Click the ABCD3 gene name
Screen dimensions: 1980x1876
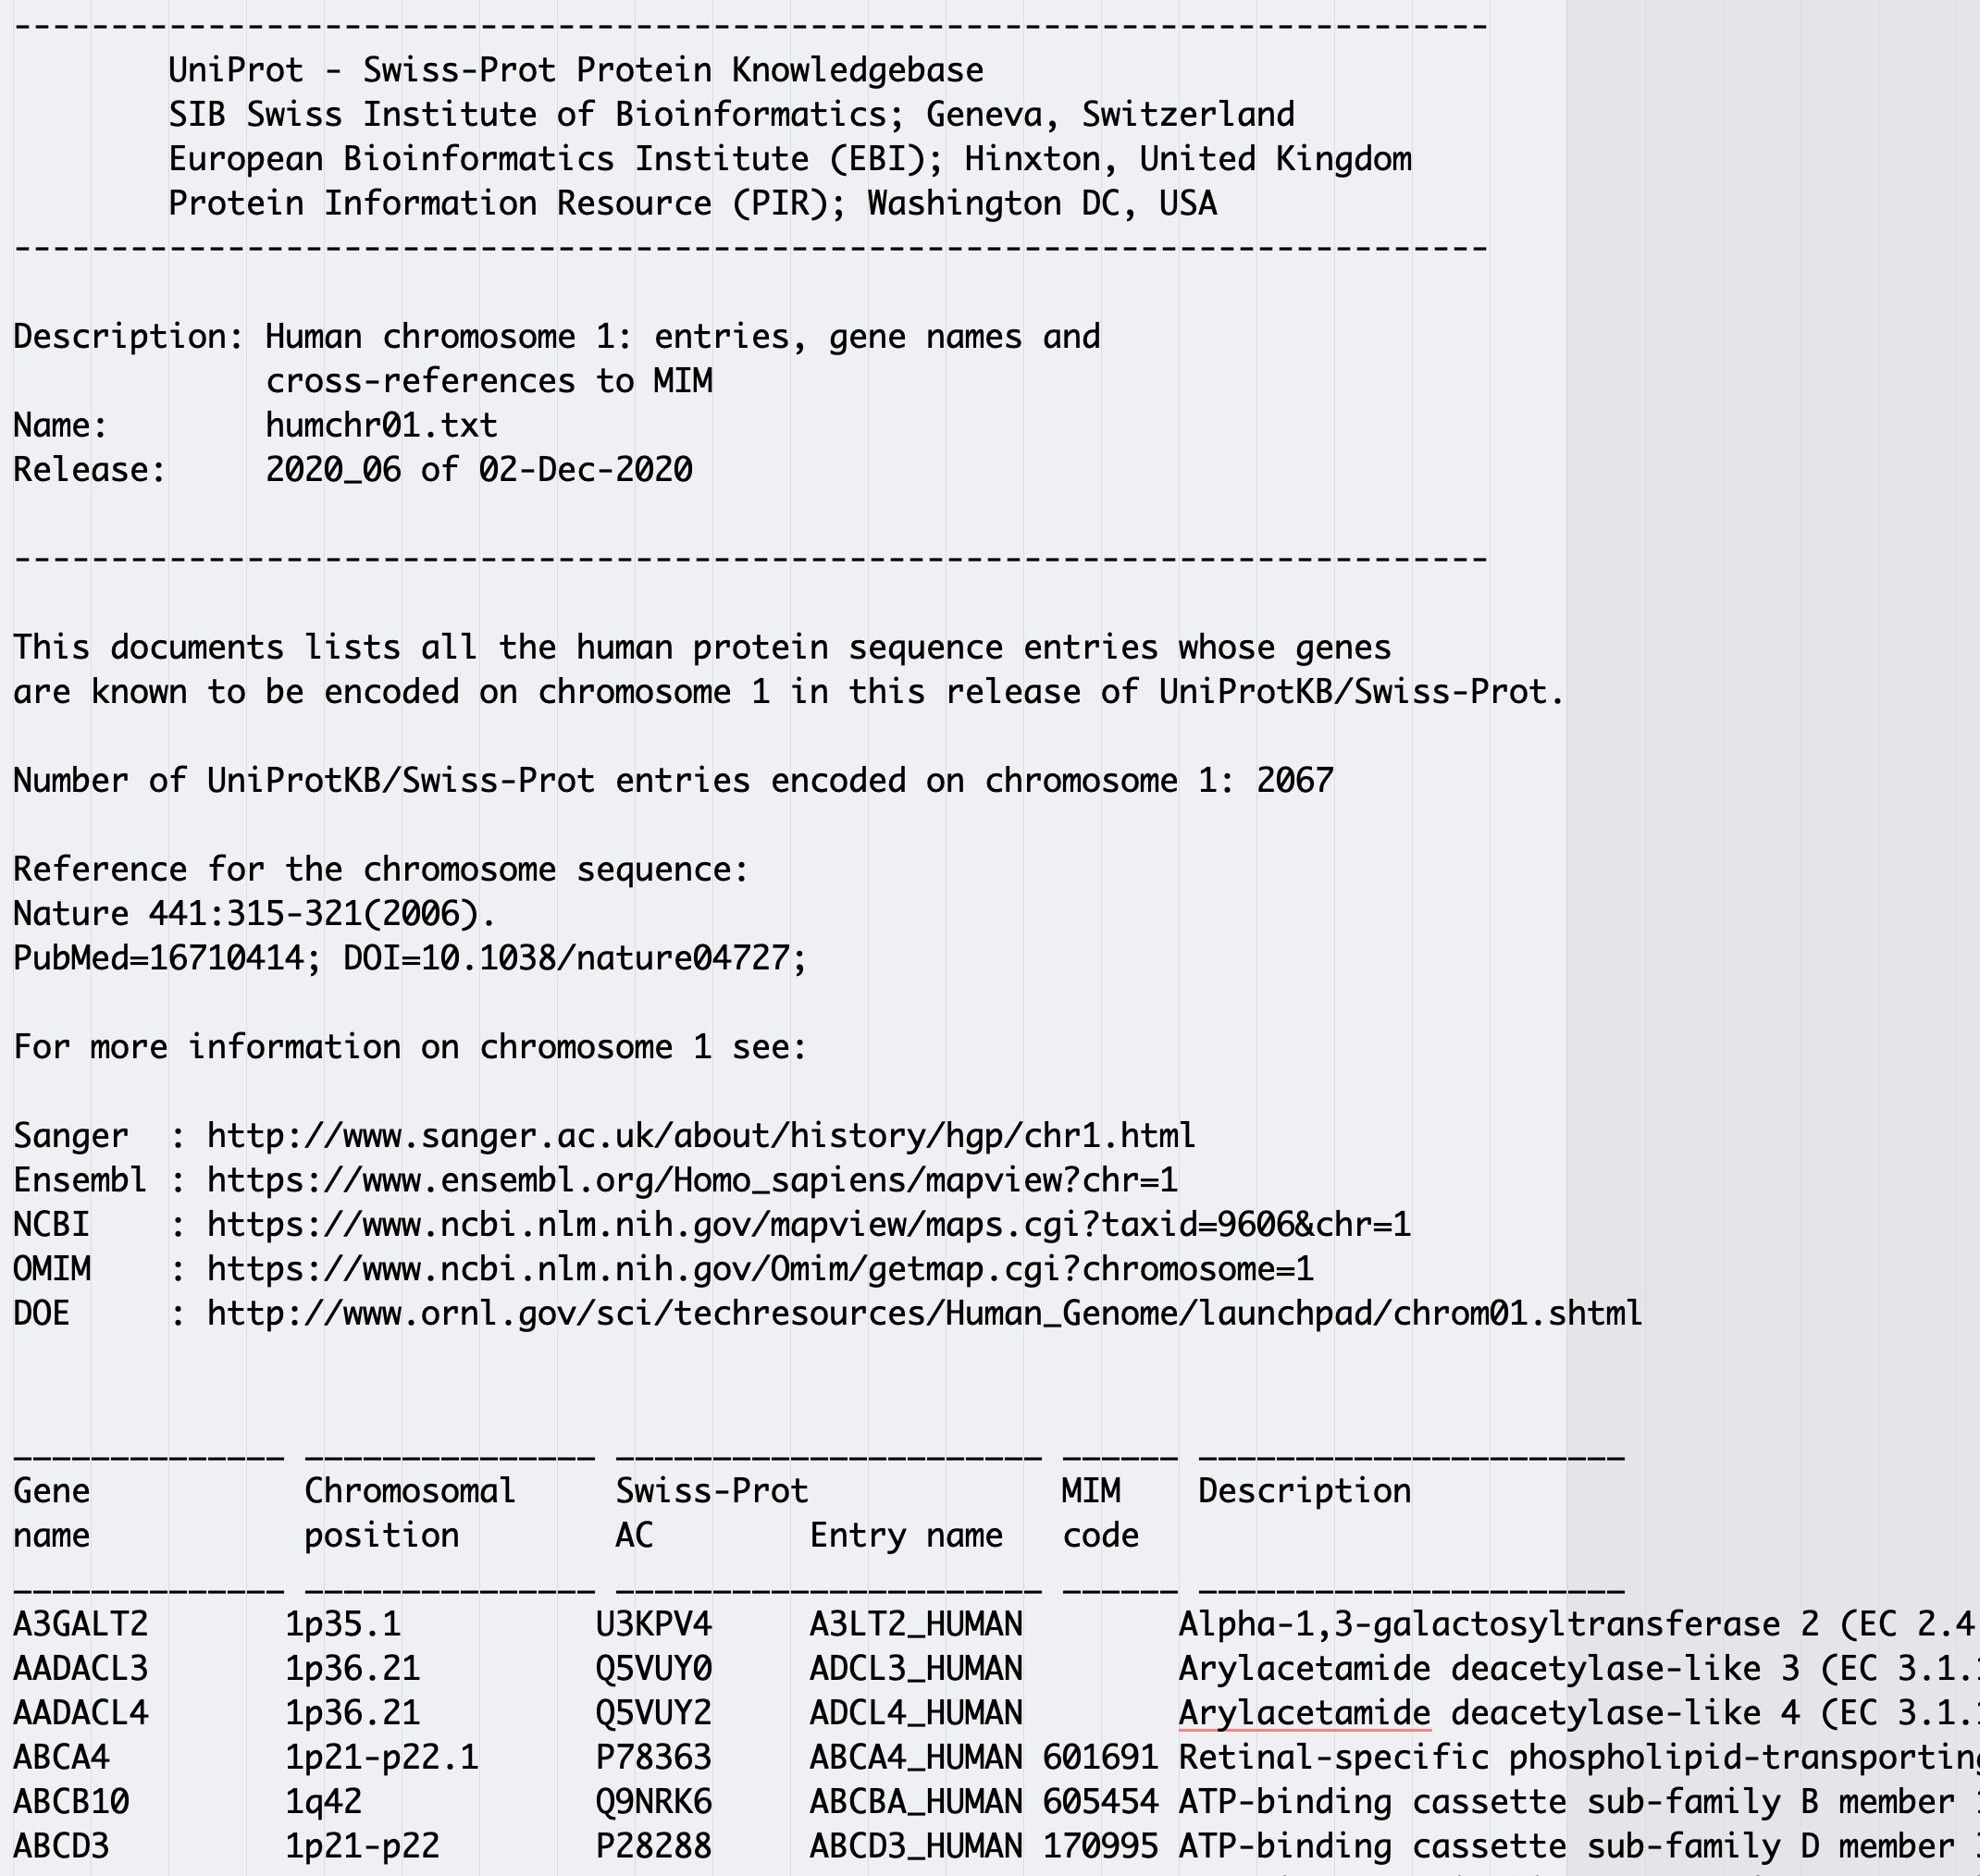[61, 1845]
